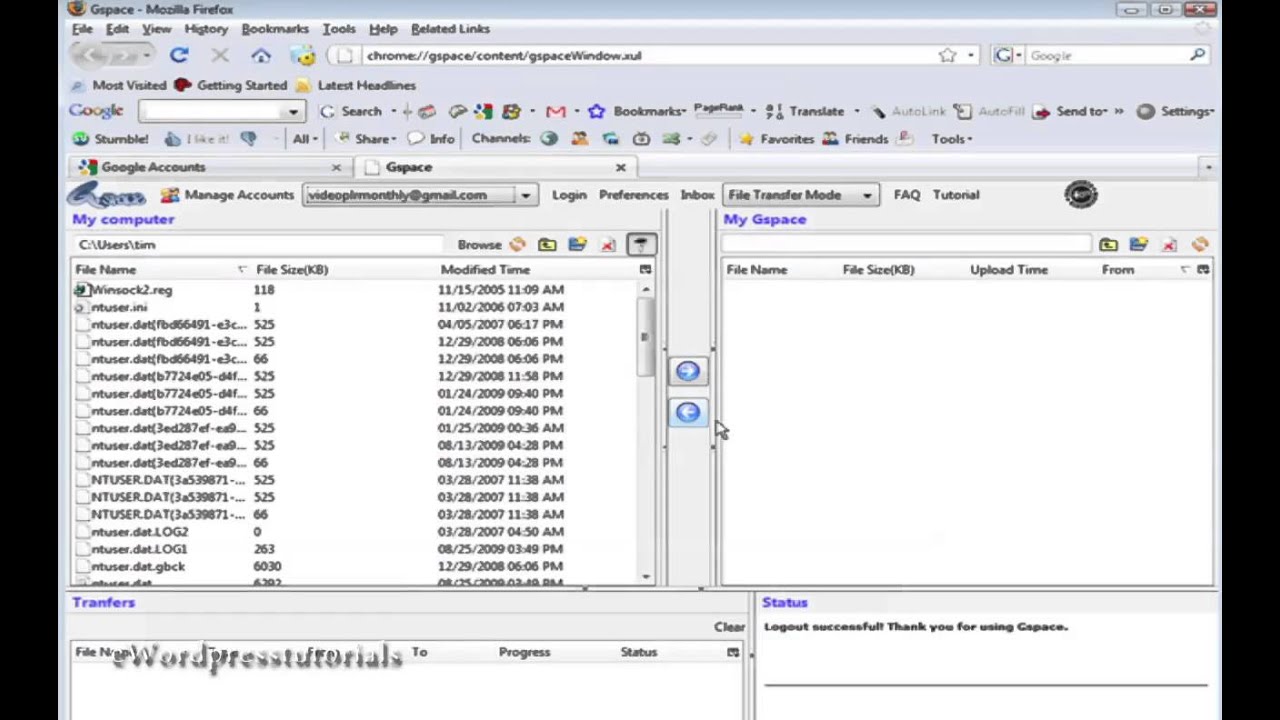Go up one folder in My computer
Screen dimensions: 1280x720
tap(547, 244)
